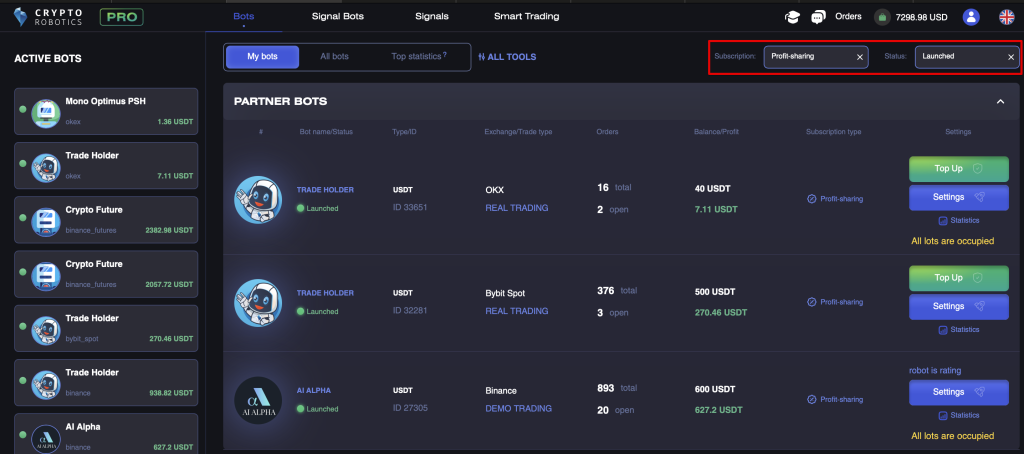1024x454 pixels.
Task: Open Statistics for AI Alpha bot
Action: point(959,415)
